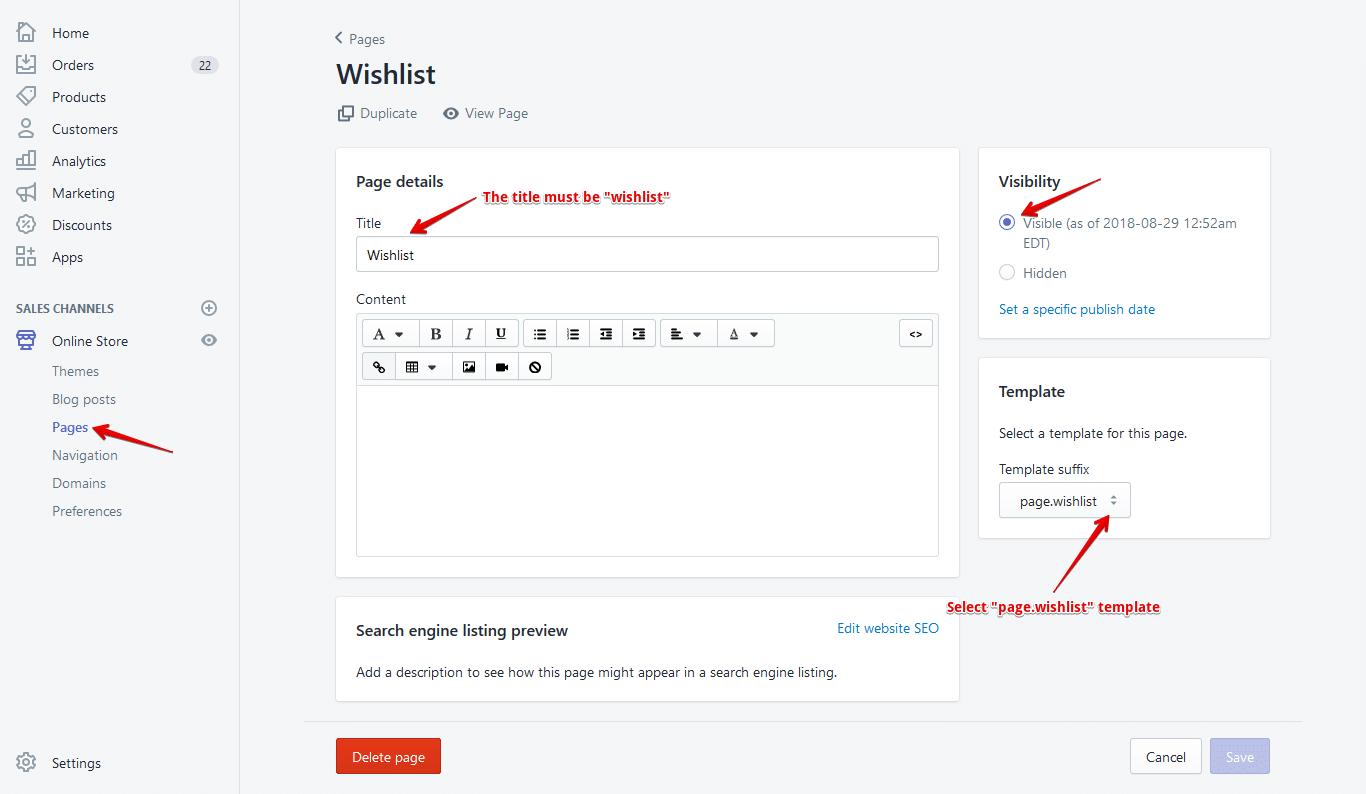Open the text alignment dropdown
Viewport: 1366px width, 794px height.
pyautogui.click(x=688, y=332)
